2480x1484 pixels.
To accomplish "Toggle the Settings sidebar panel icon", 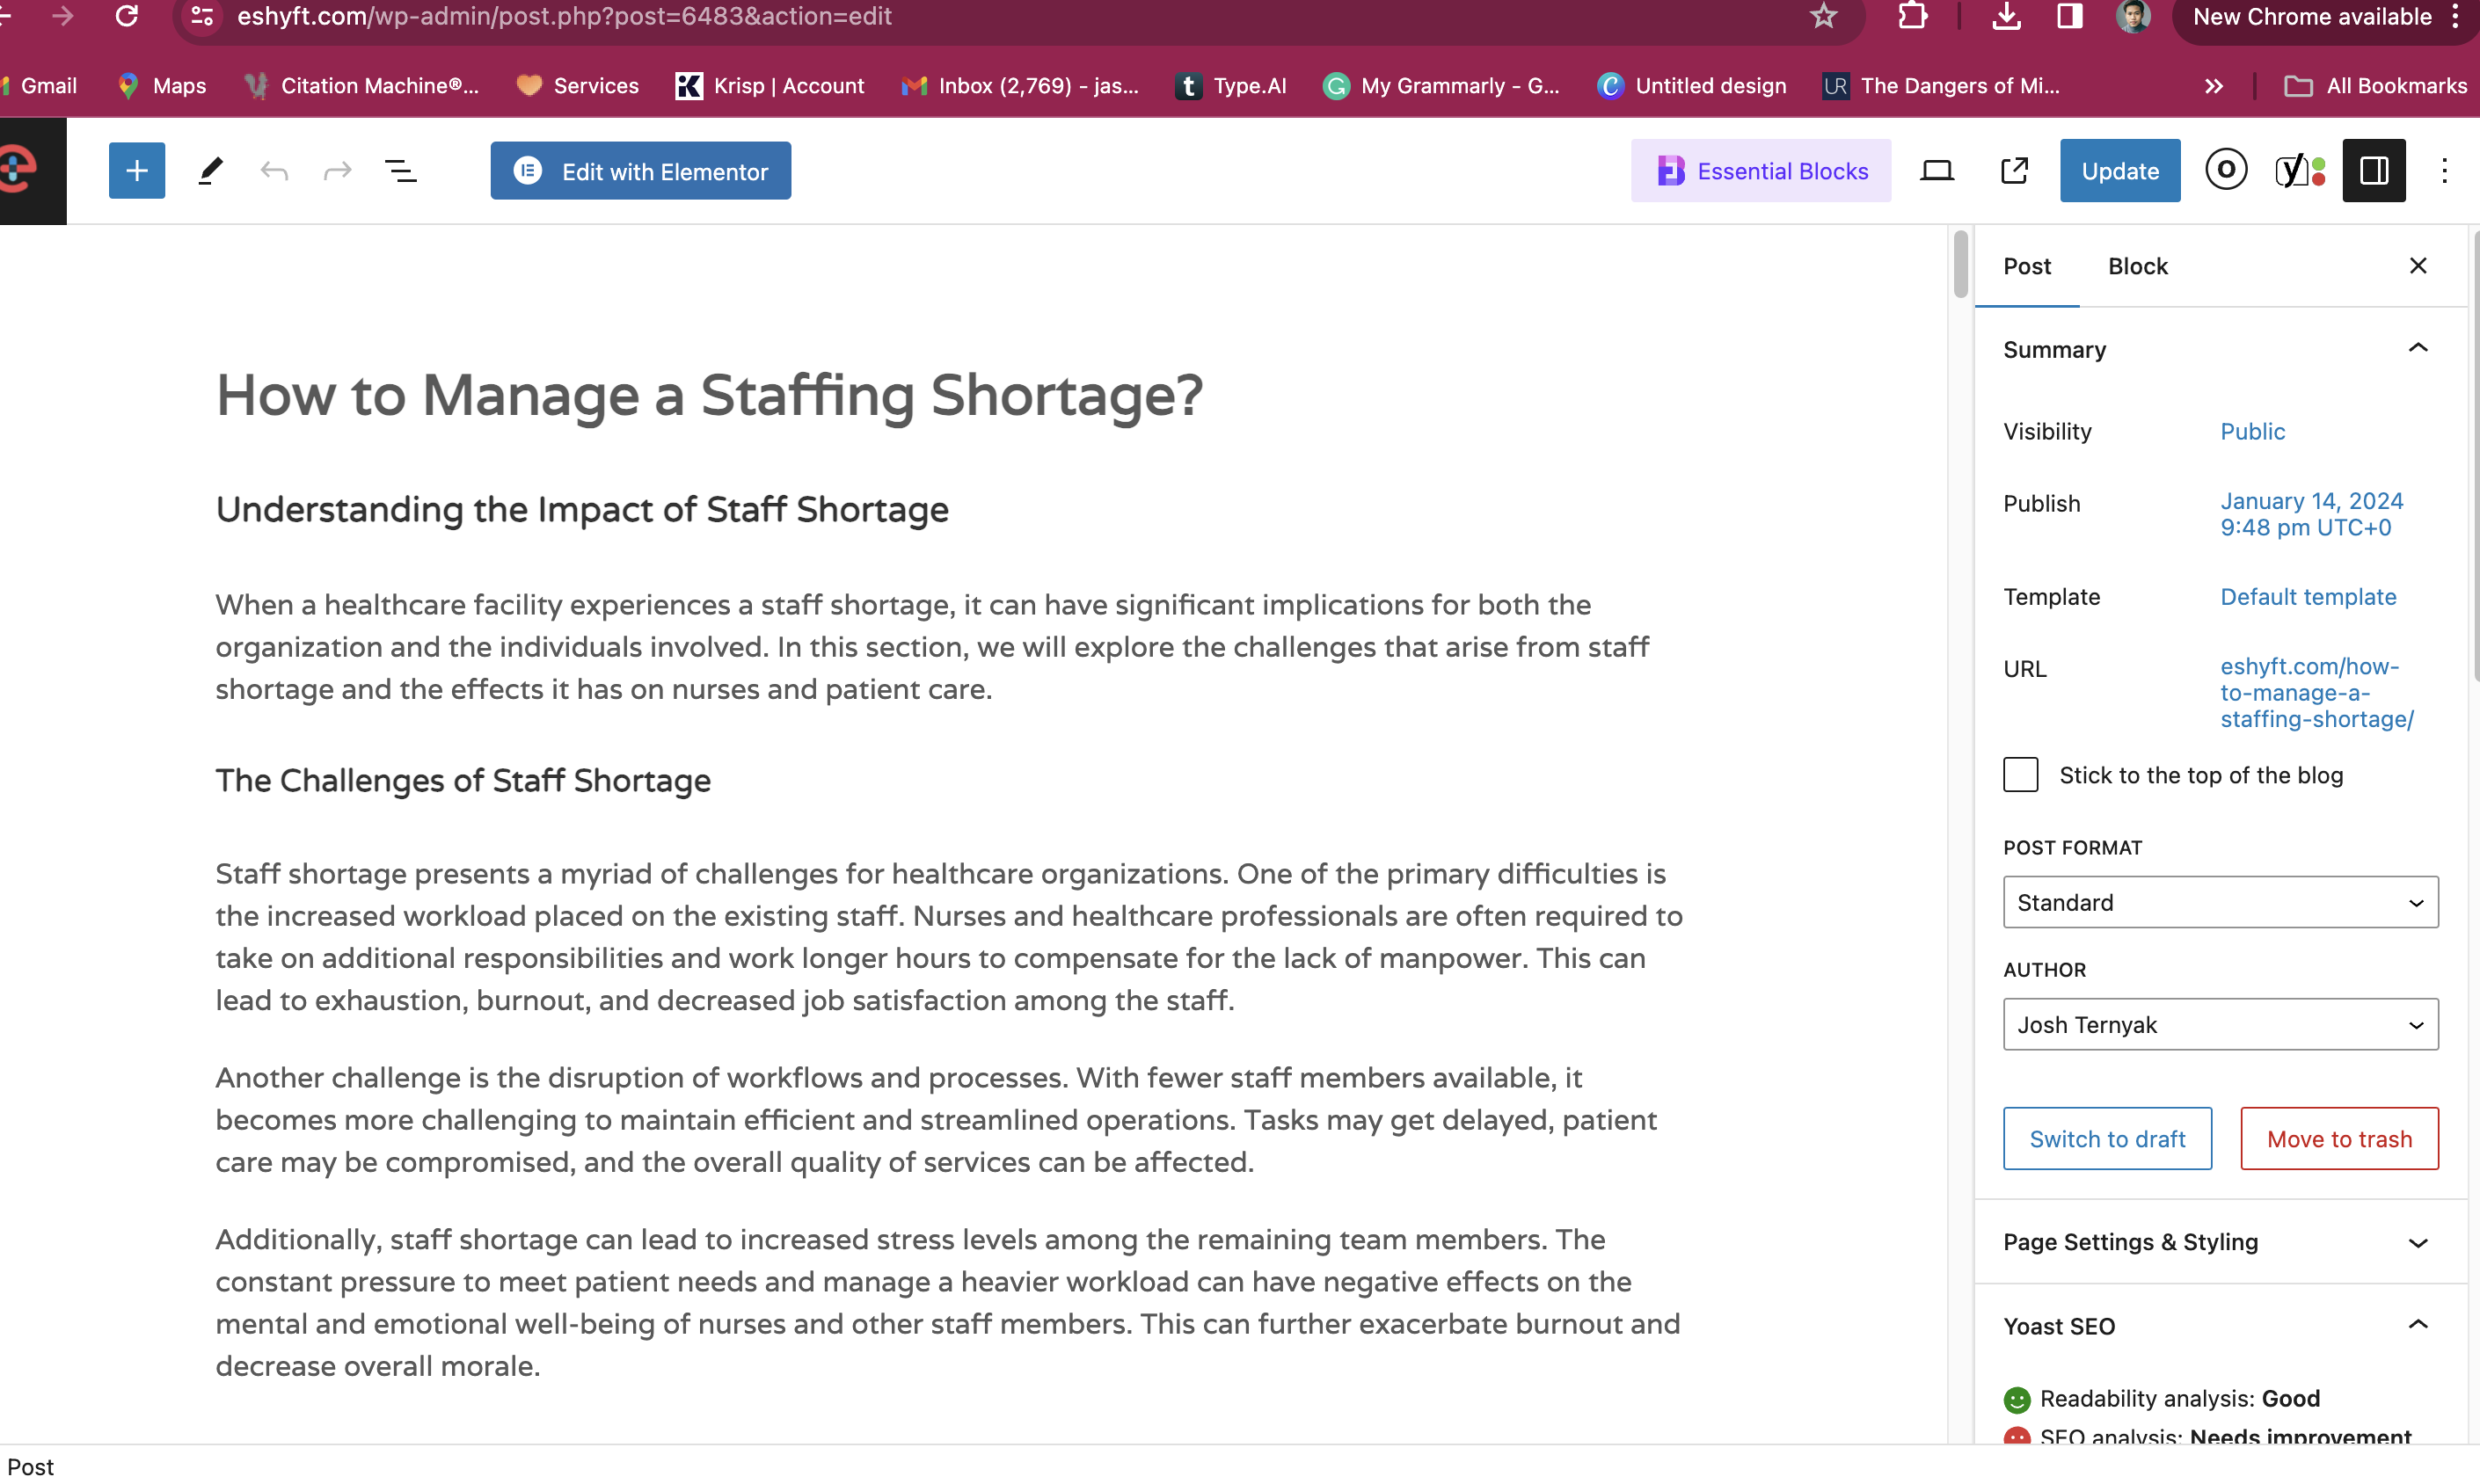I will [x=2373, y=171].
